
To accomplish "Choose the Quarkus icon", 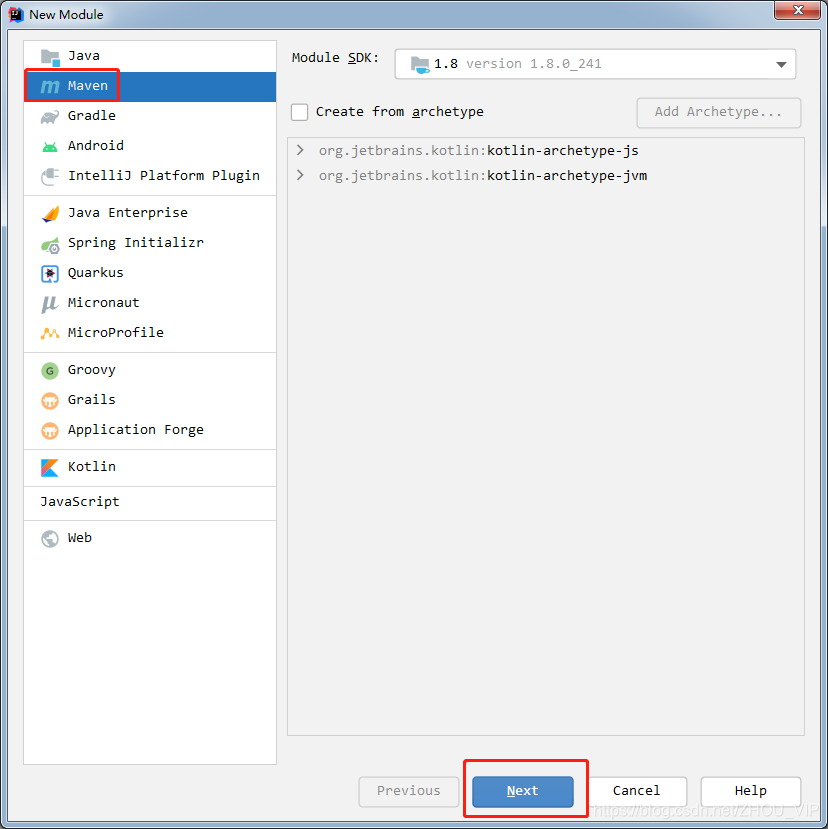I will tap(50, 273).
